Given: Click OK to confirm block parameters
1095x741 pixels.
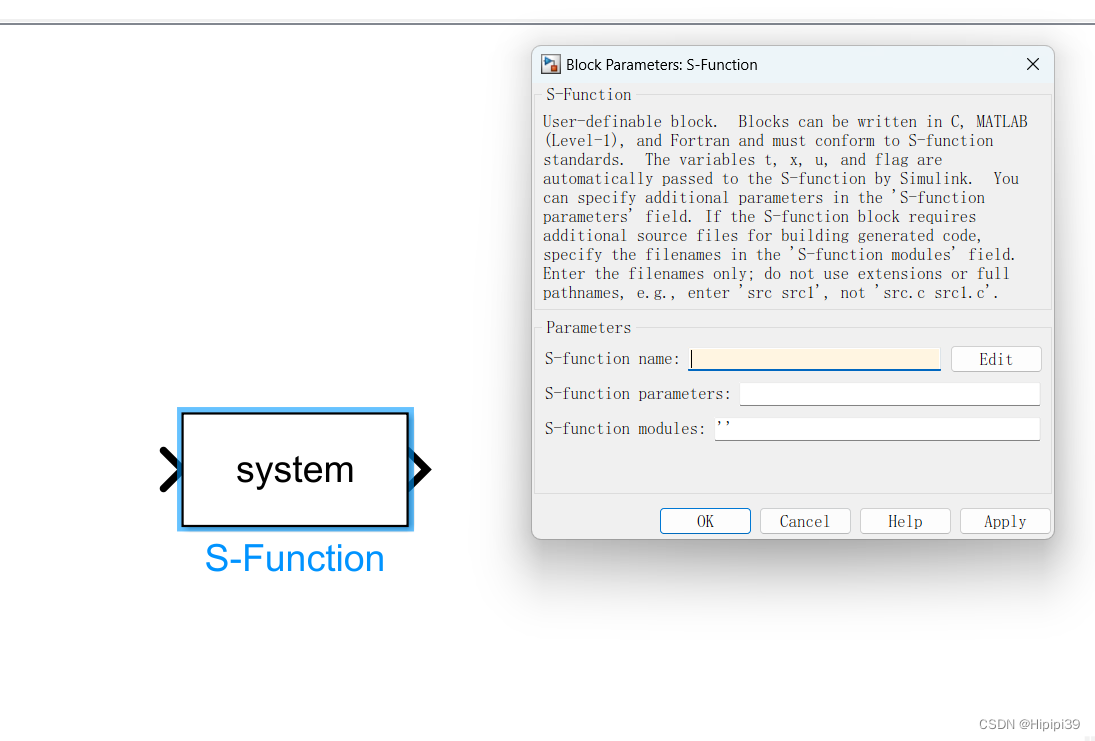Looking at the screenshot, I should [x=705, y=520].
